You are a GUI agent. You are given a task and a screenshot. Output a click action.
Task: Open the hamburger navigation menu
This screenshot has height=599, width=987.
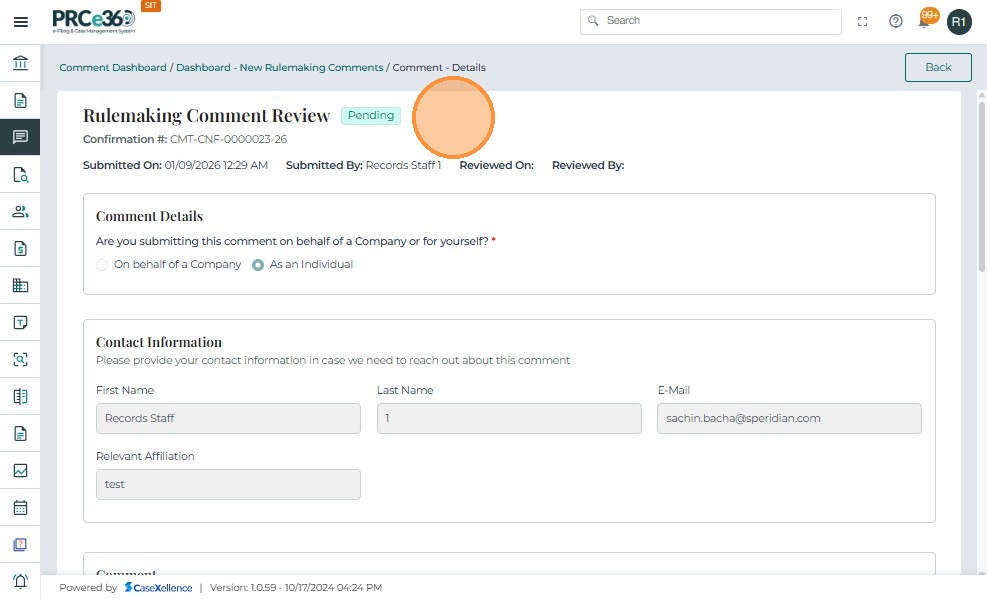pos(21,22)
